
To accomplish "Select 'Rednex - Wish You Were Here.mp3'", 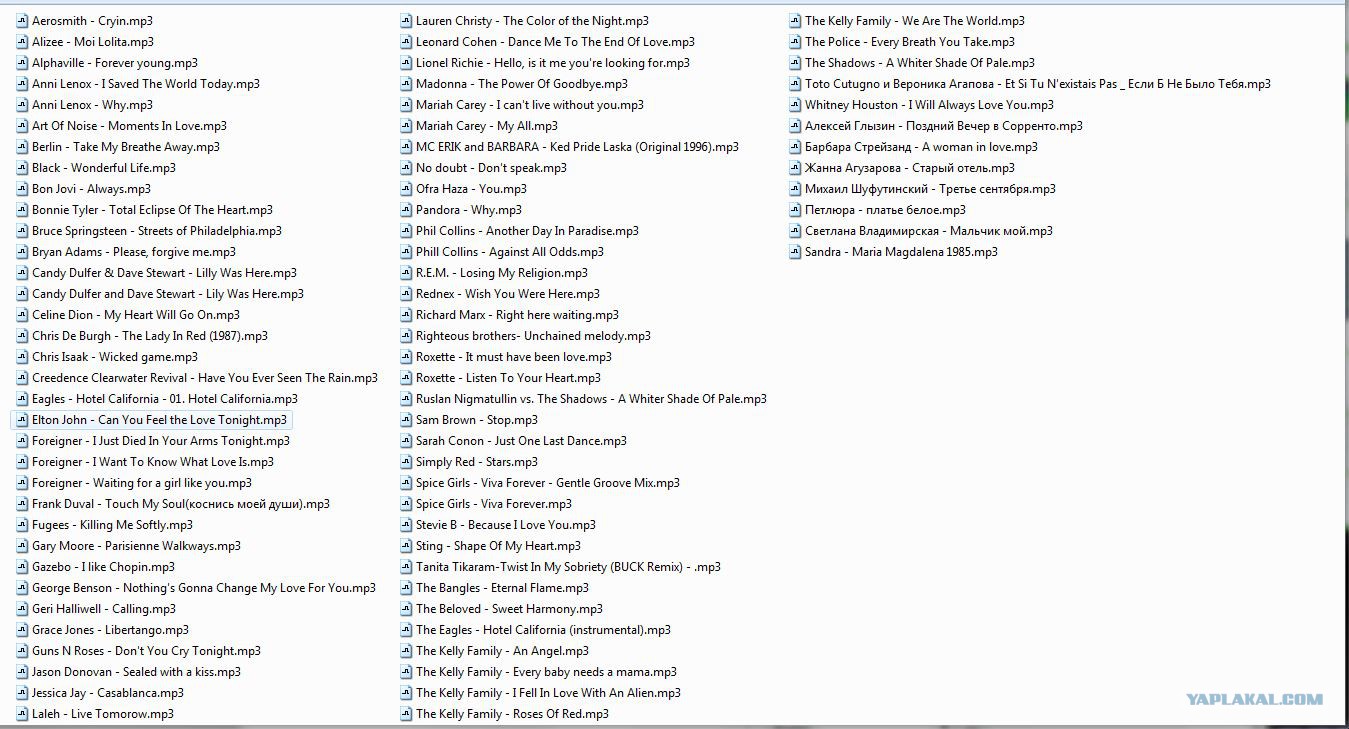I will click(x=508, y=294).
